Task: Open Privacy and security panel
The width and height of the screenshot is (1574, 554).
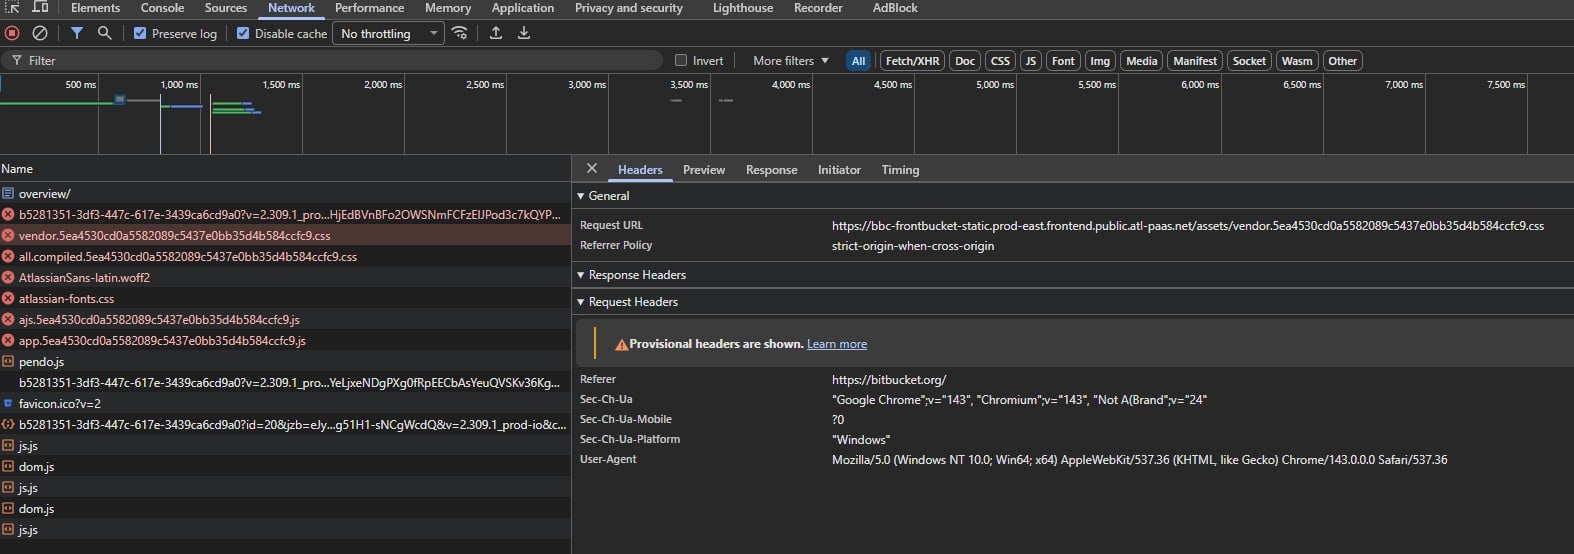Action: coord(629,7)
